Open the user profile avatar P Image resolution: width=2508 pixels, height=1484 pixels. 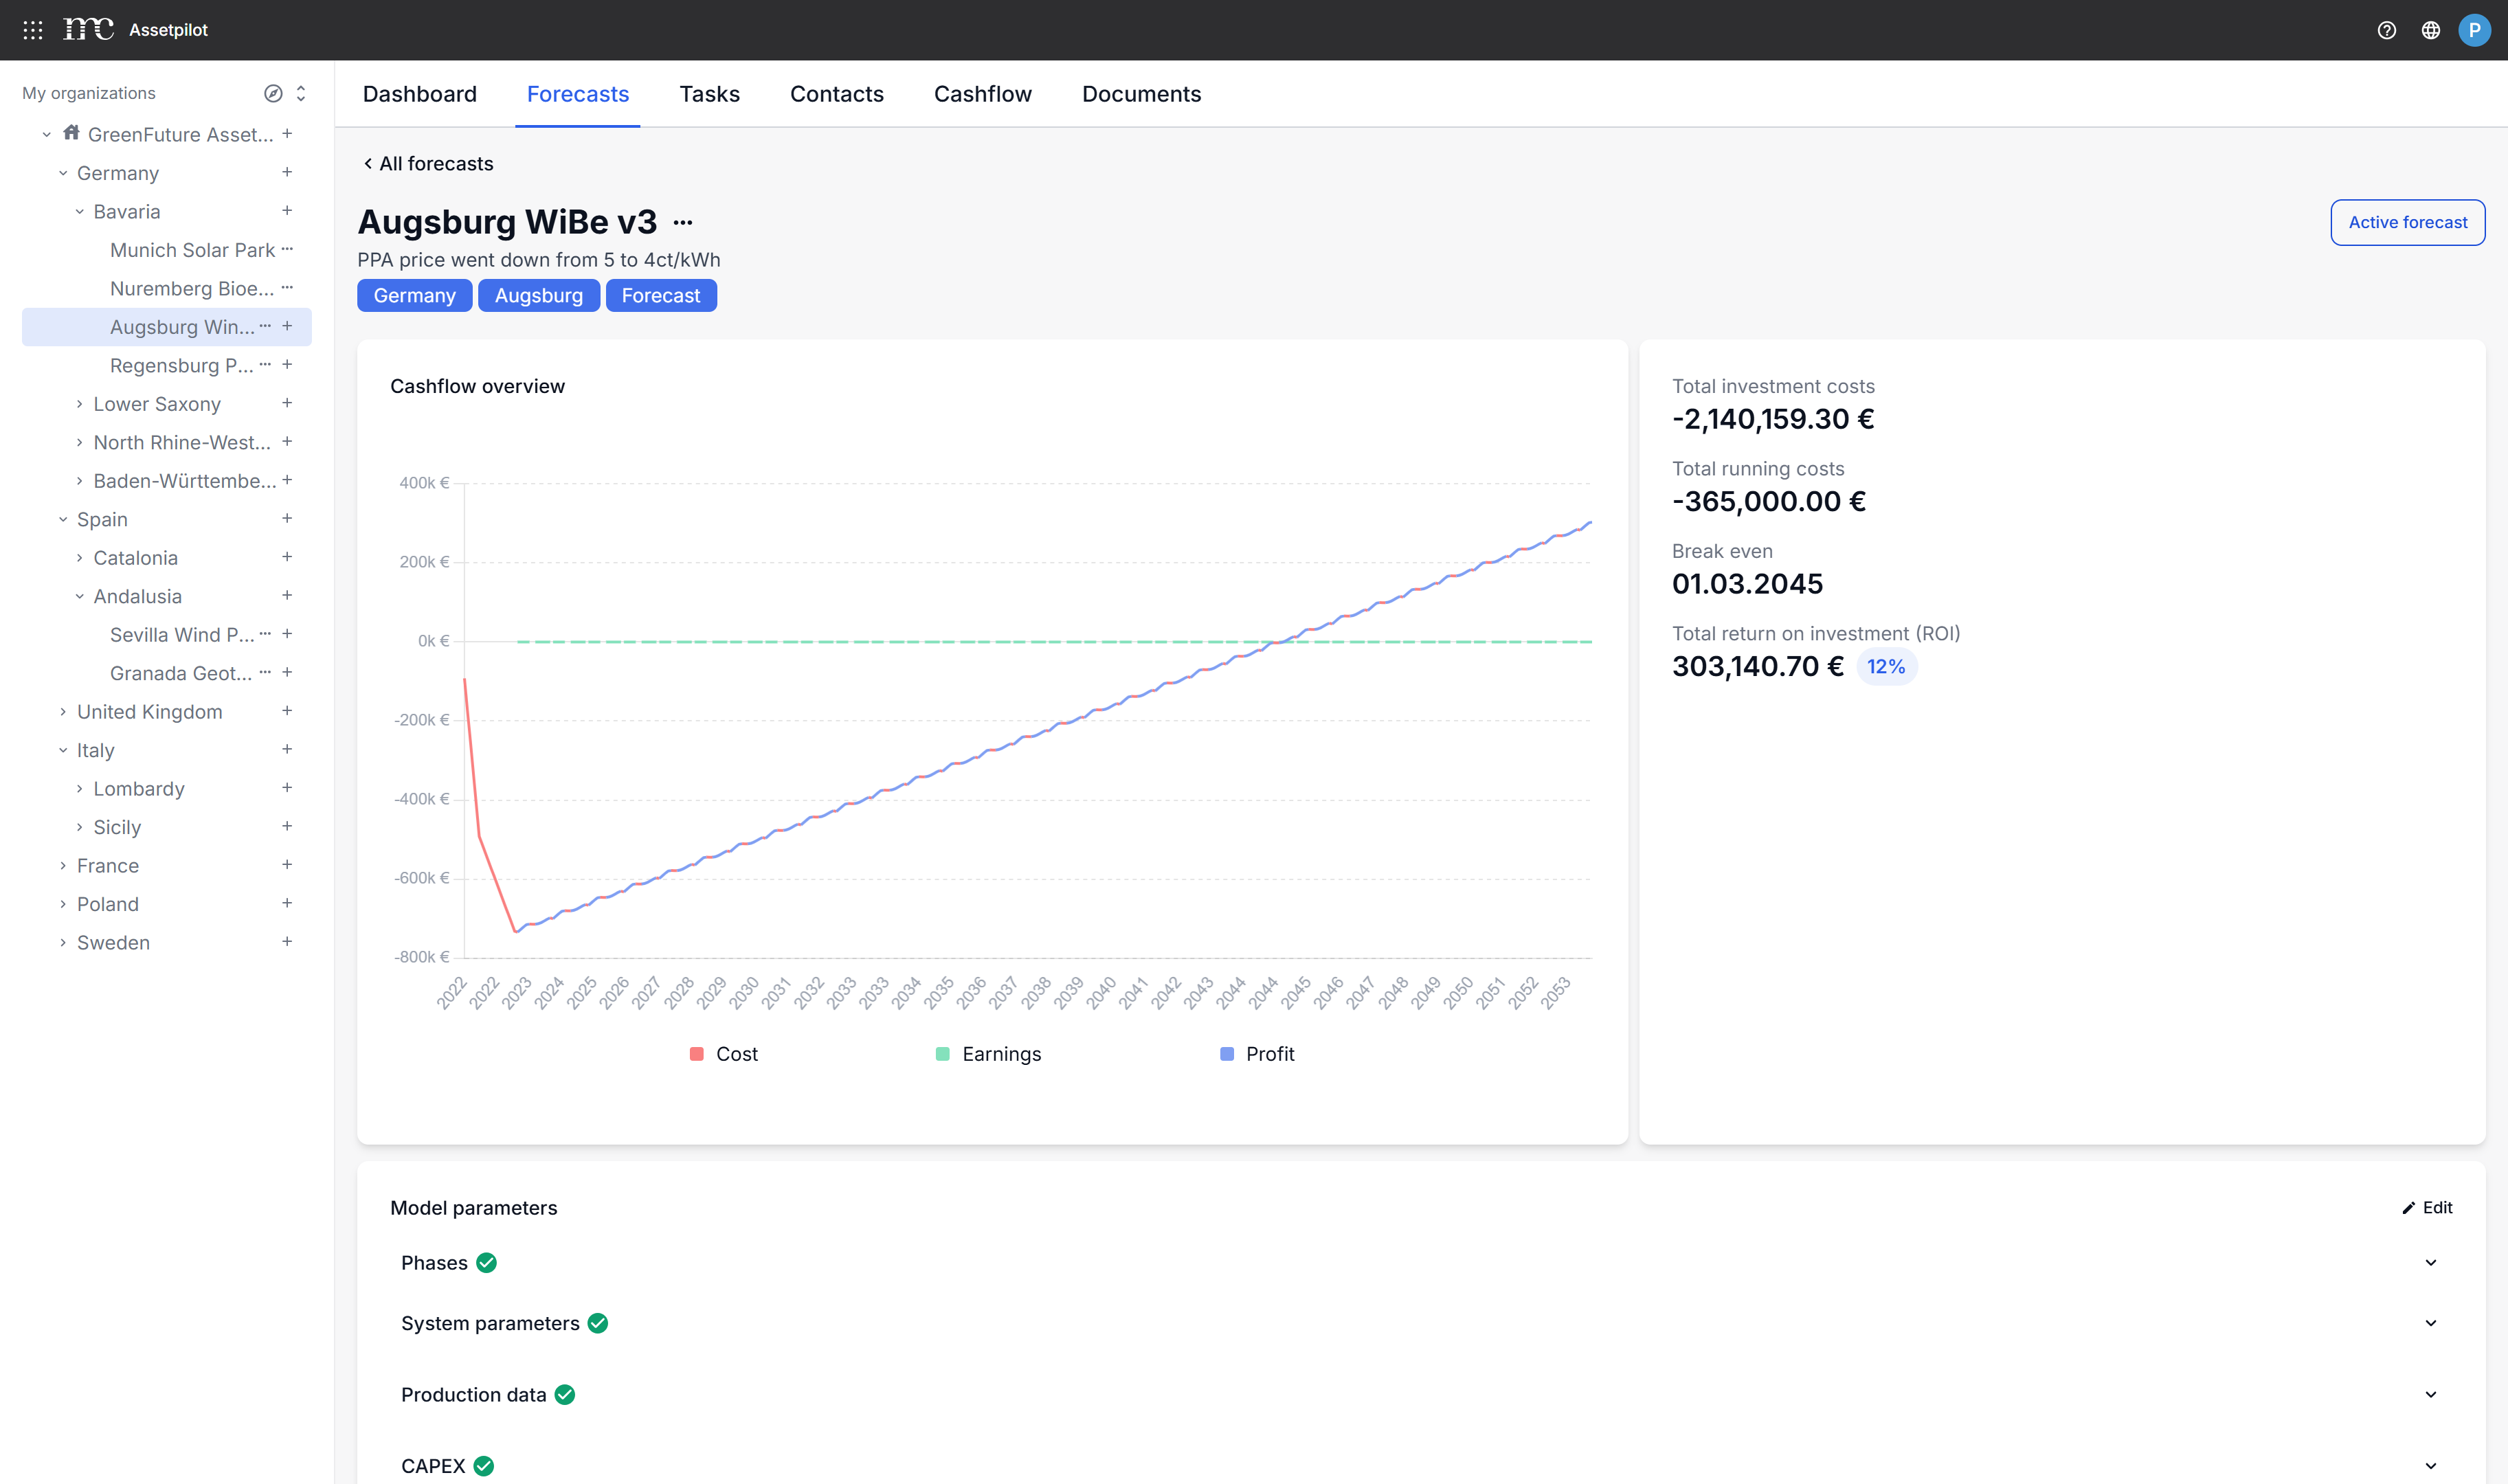tap(2474, 30)
